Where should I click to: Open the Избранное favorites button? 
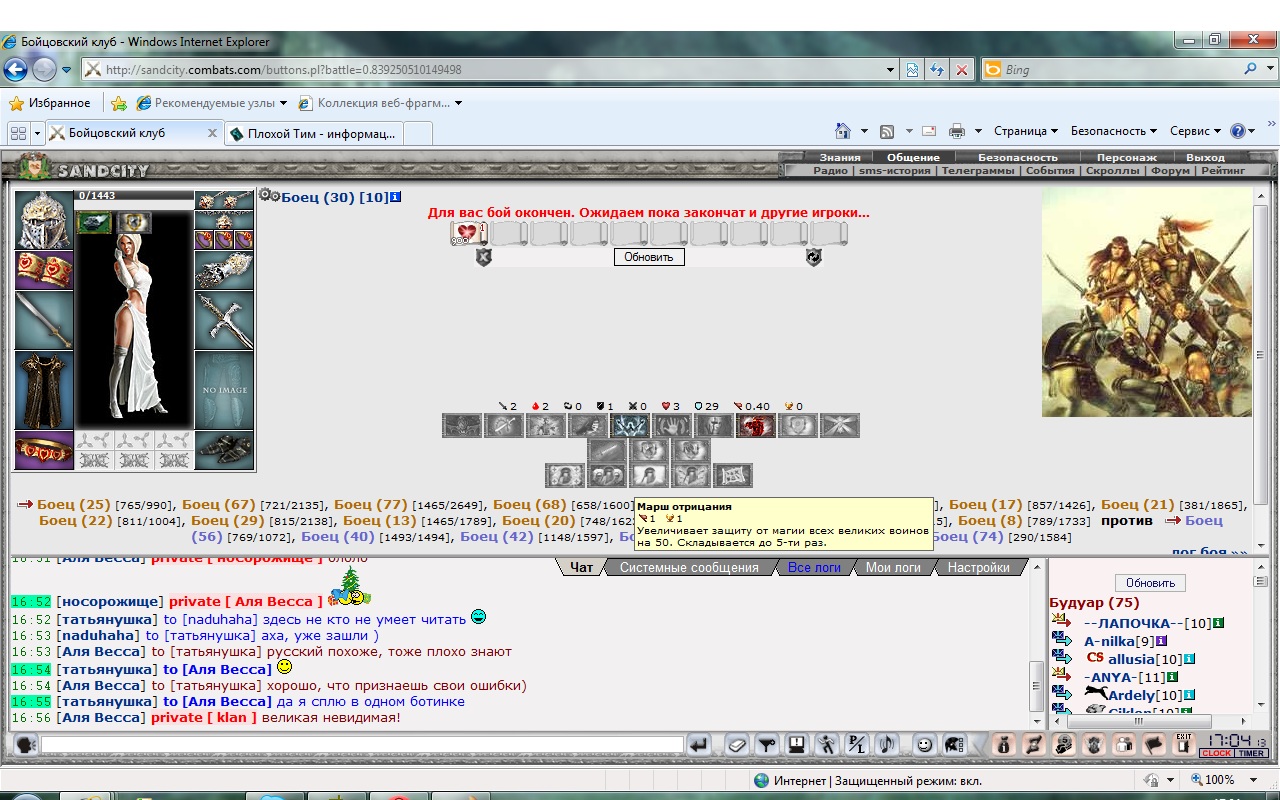point(50,103)
